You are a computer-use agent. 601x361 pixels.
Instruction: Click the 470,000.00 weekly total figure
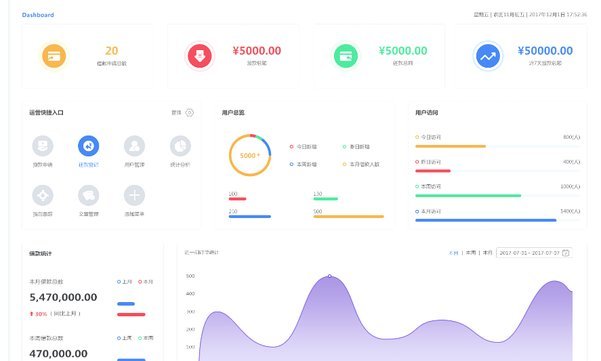point(58,353)
